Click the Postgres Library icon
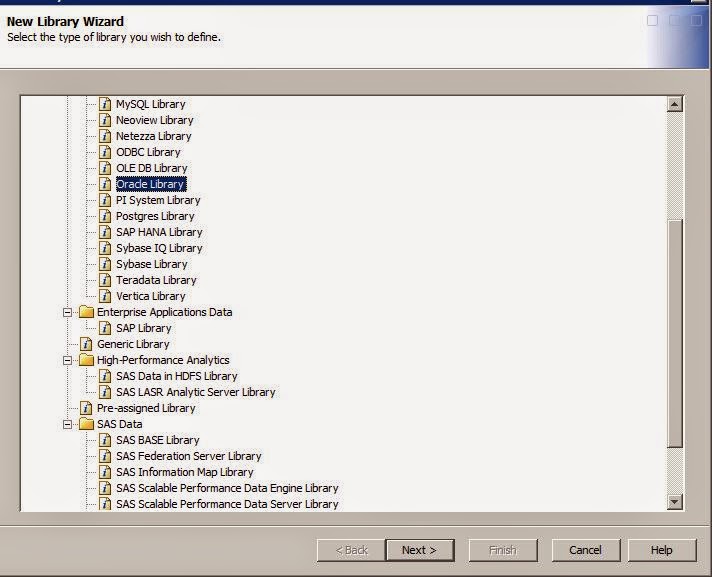Image resolution: width=712 pixels, height=577 pixels. [x=105, y=216]
